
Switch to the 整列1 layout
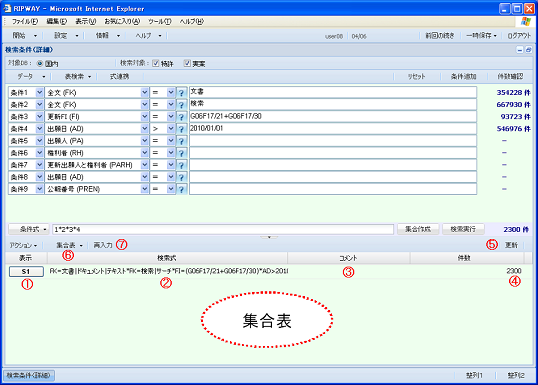474,375
